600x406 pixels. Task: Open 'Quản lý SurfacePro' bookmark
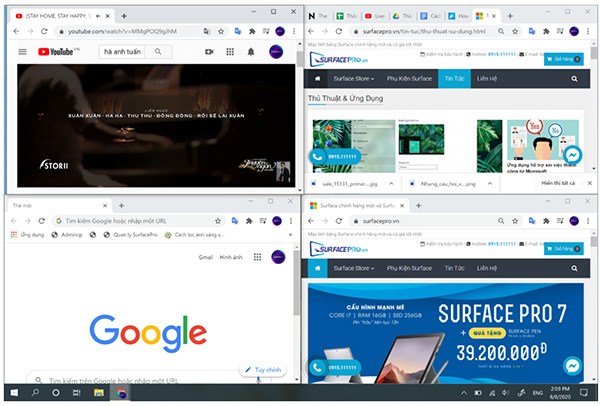(x=131, y=235)
